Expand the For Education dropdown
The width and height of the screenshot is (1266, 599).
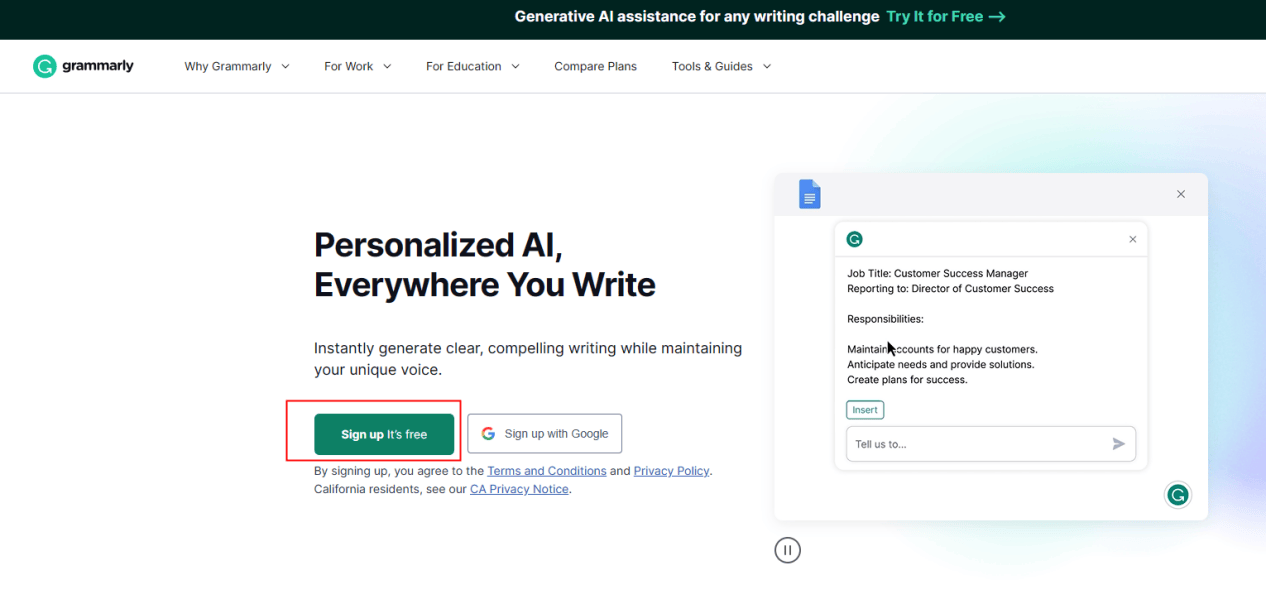tap(472, 66)
